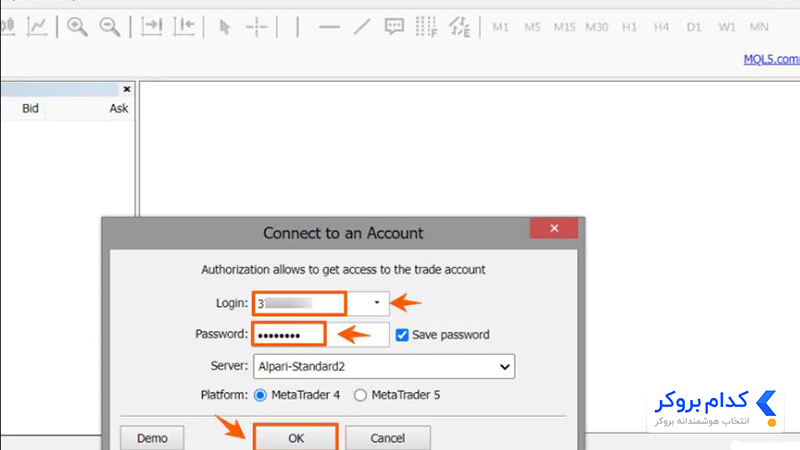Viewport: 800px width, 450px height.
Task: Click the Cancel button
Action: coord(388,438)
